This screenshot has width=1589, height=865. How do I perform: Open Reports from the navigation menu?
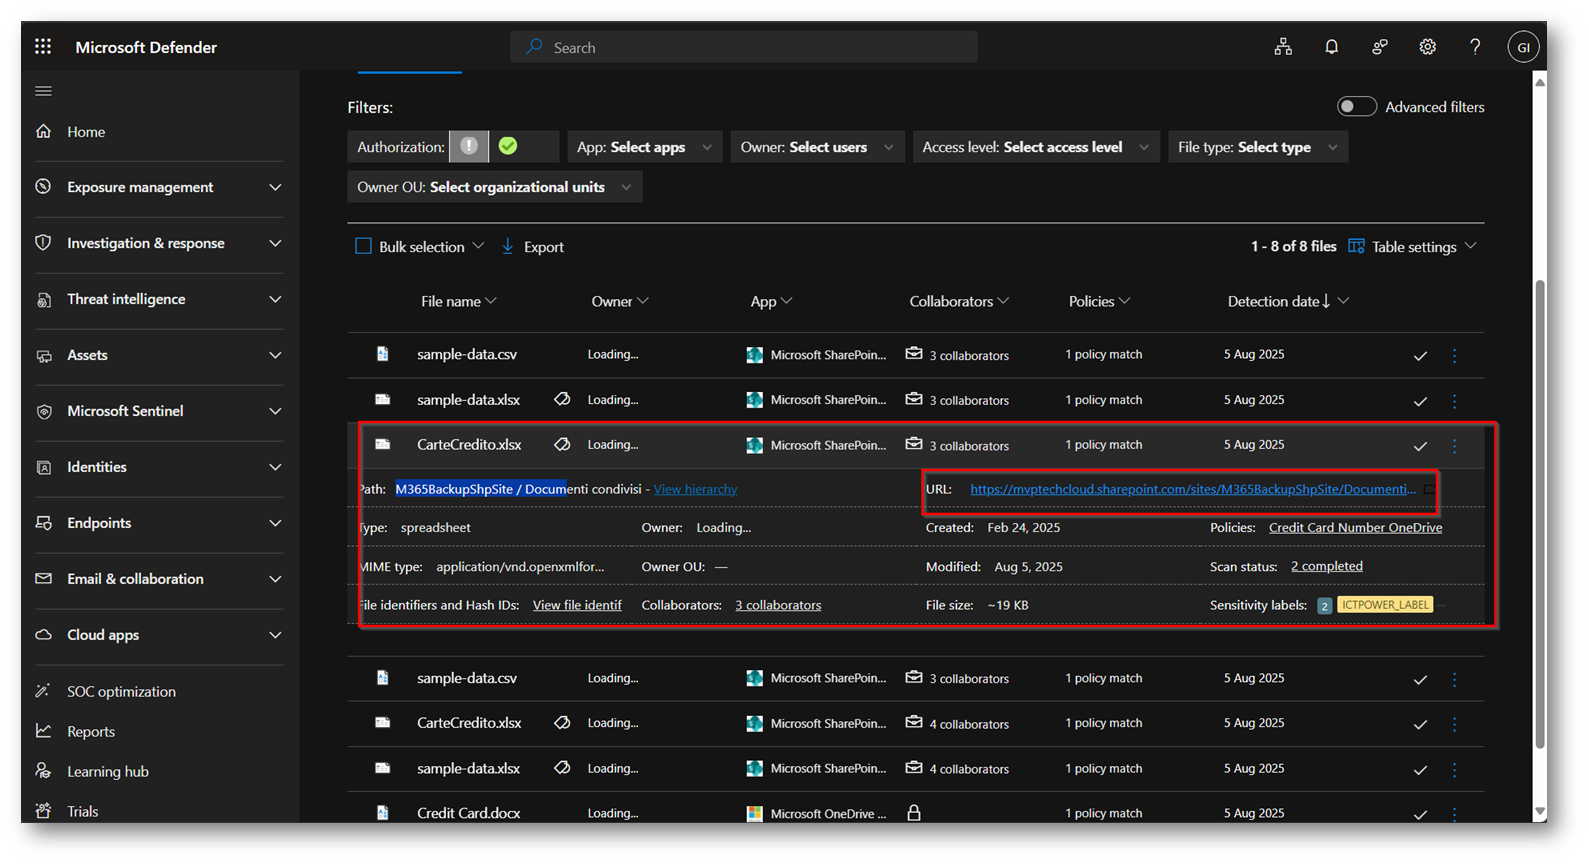[91, 731]
